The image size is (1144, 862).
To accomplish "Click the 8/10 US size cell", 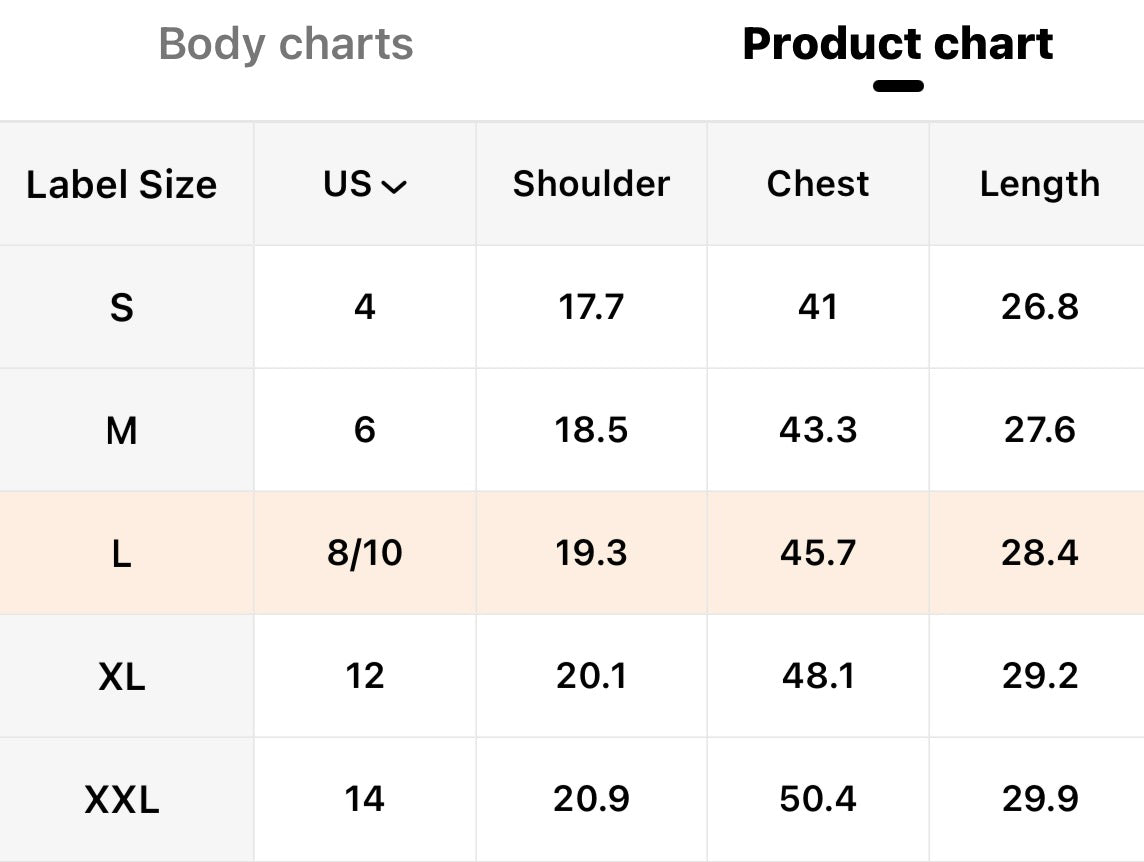I will click(x=365, y=553).
